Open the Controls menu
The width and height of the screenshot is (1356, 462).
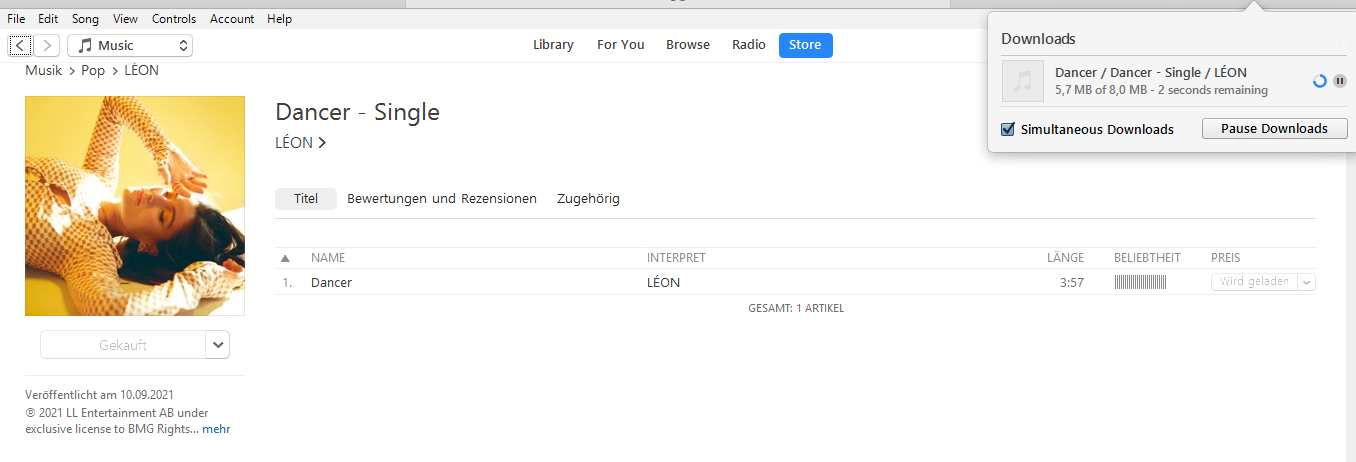pos(174,19)
